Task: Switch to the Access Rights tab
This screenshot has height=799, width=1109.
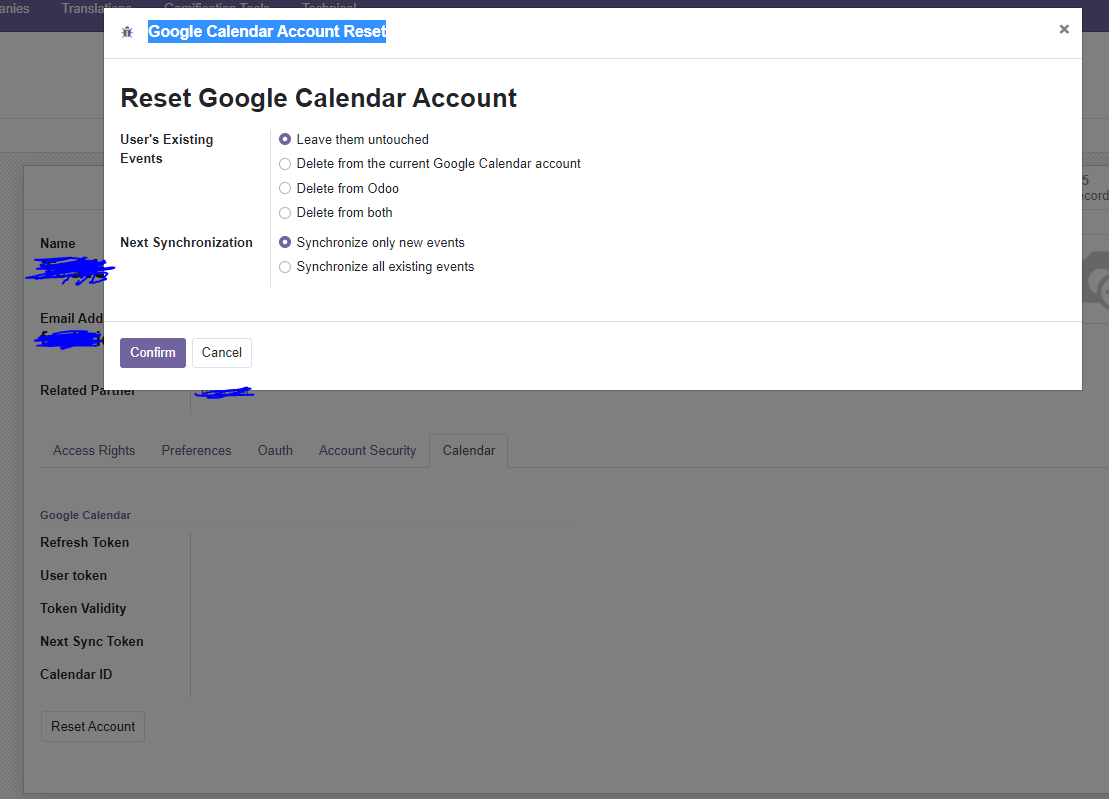Action: tap(93, 450)
